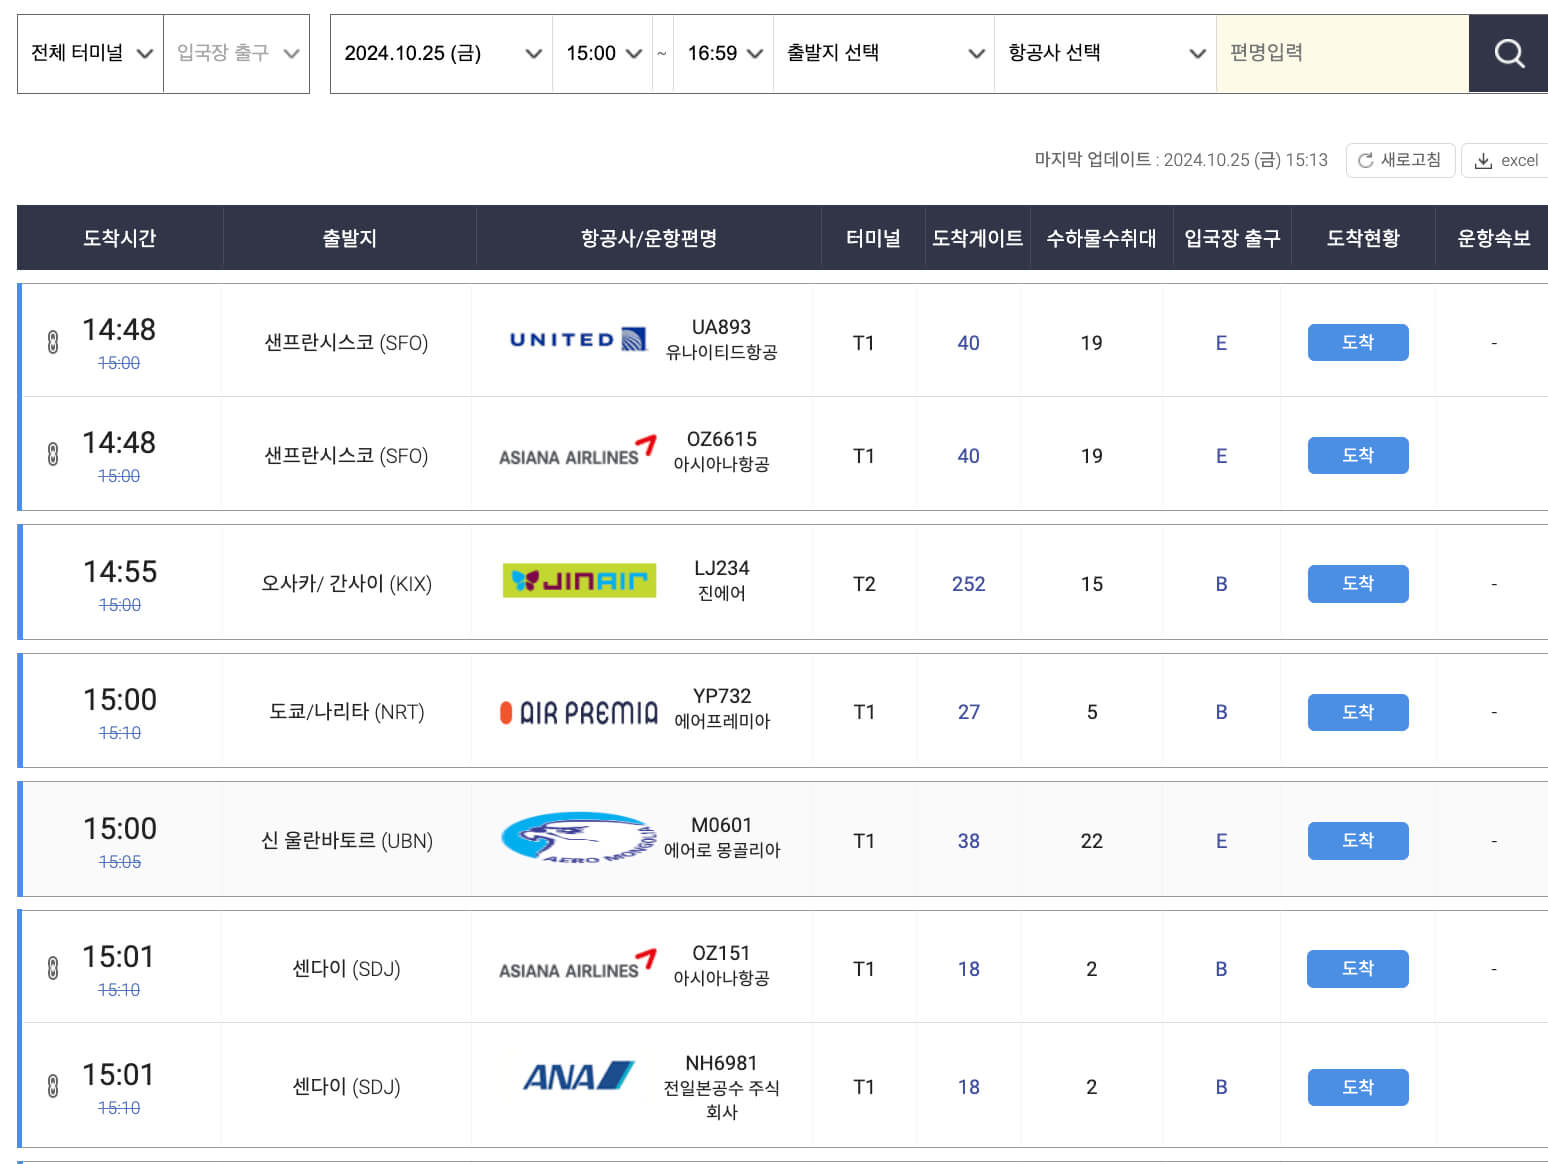Viewport: 1548px width, 1164px height.
Task: Click the 도착시간 column header
Action: click(x=120, y=238)
